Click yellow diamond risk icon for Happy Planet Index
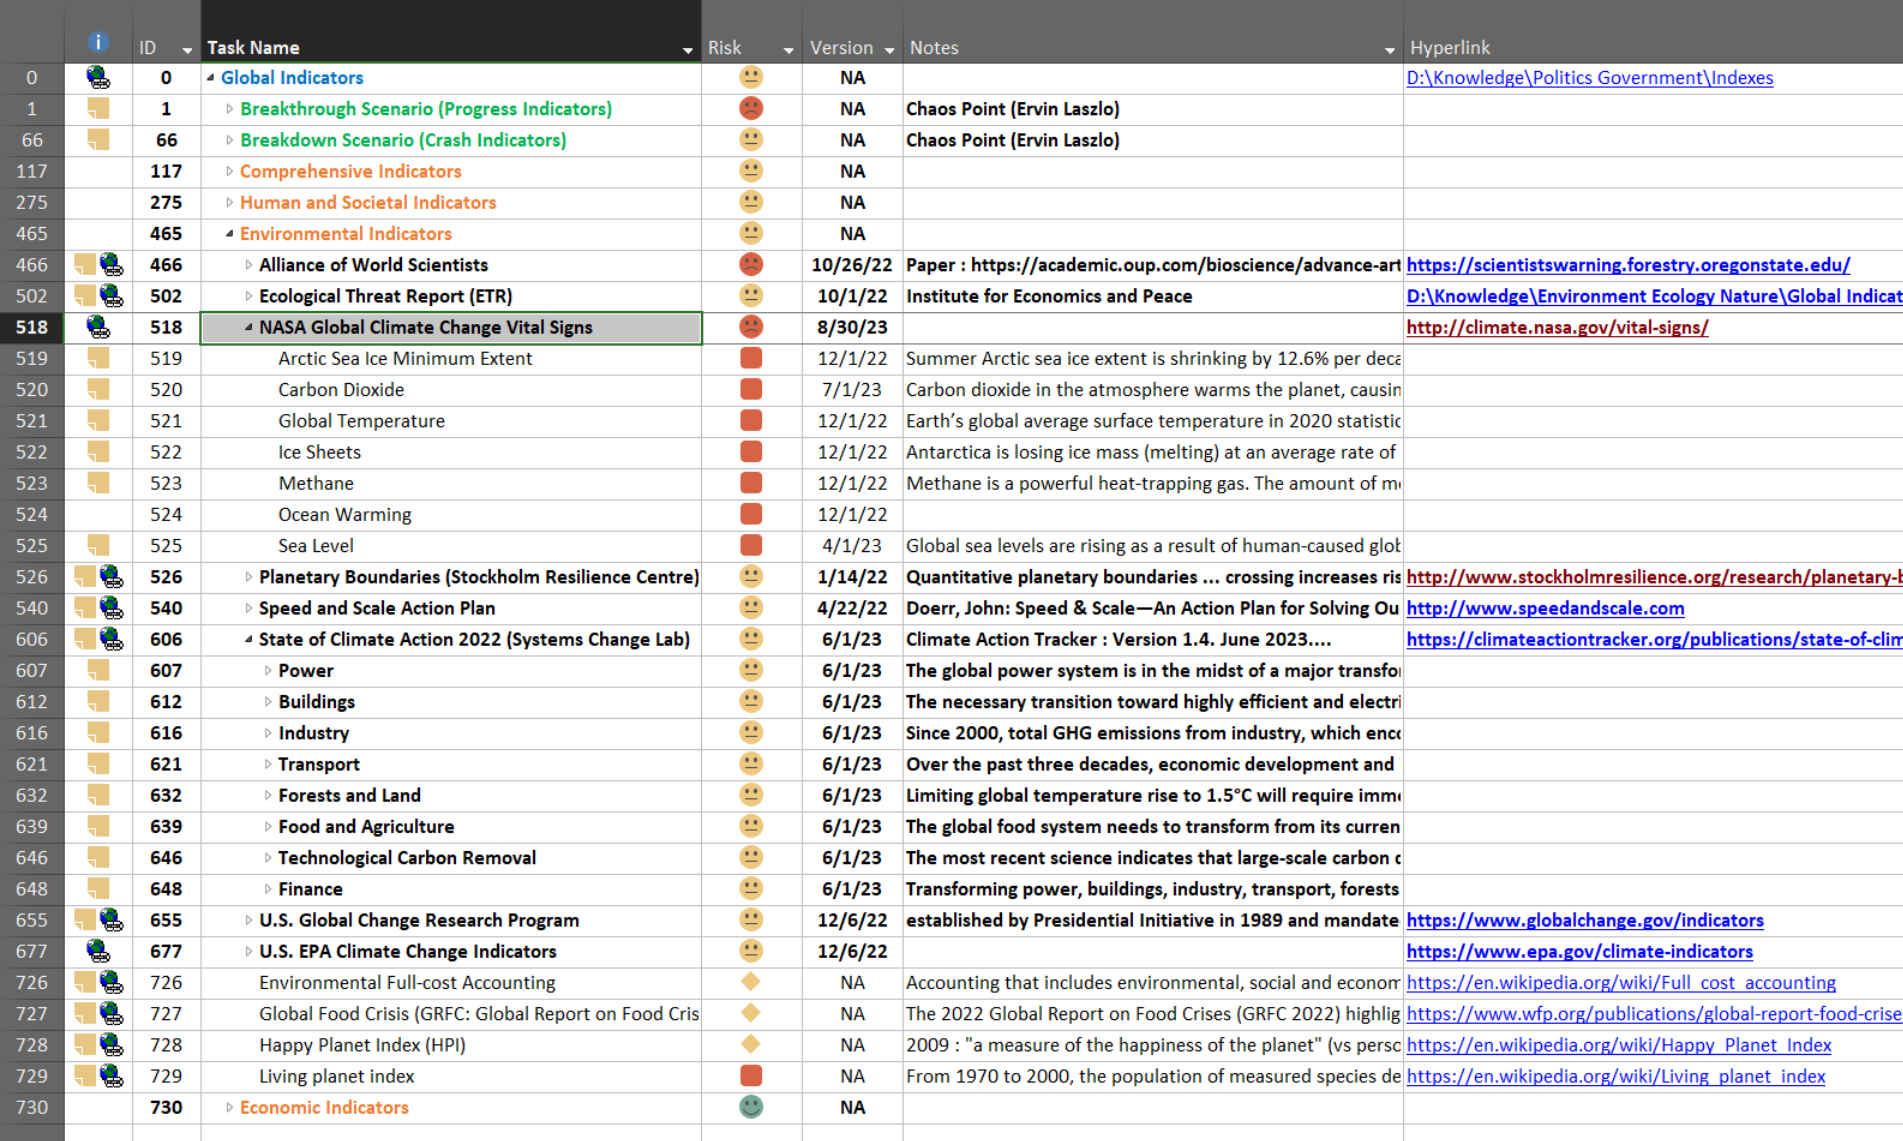 click(x=751, y=1044)
